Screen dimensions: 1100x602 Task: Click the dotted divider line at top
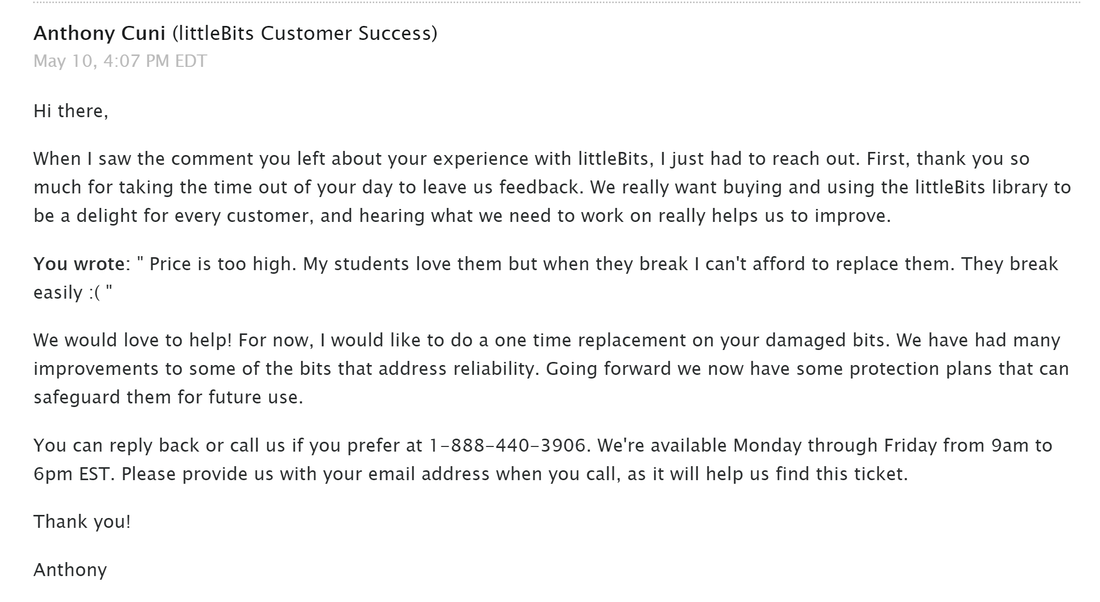pos(557,3)
